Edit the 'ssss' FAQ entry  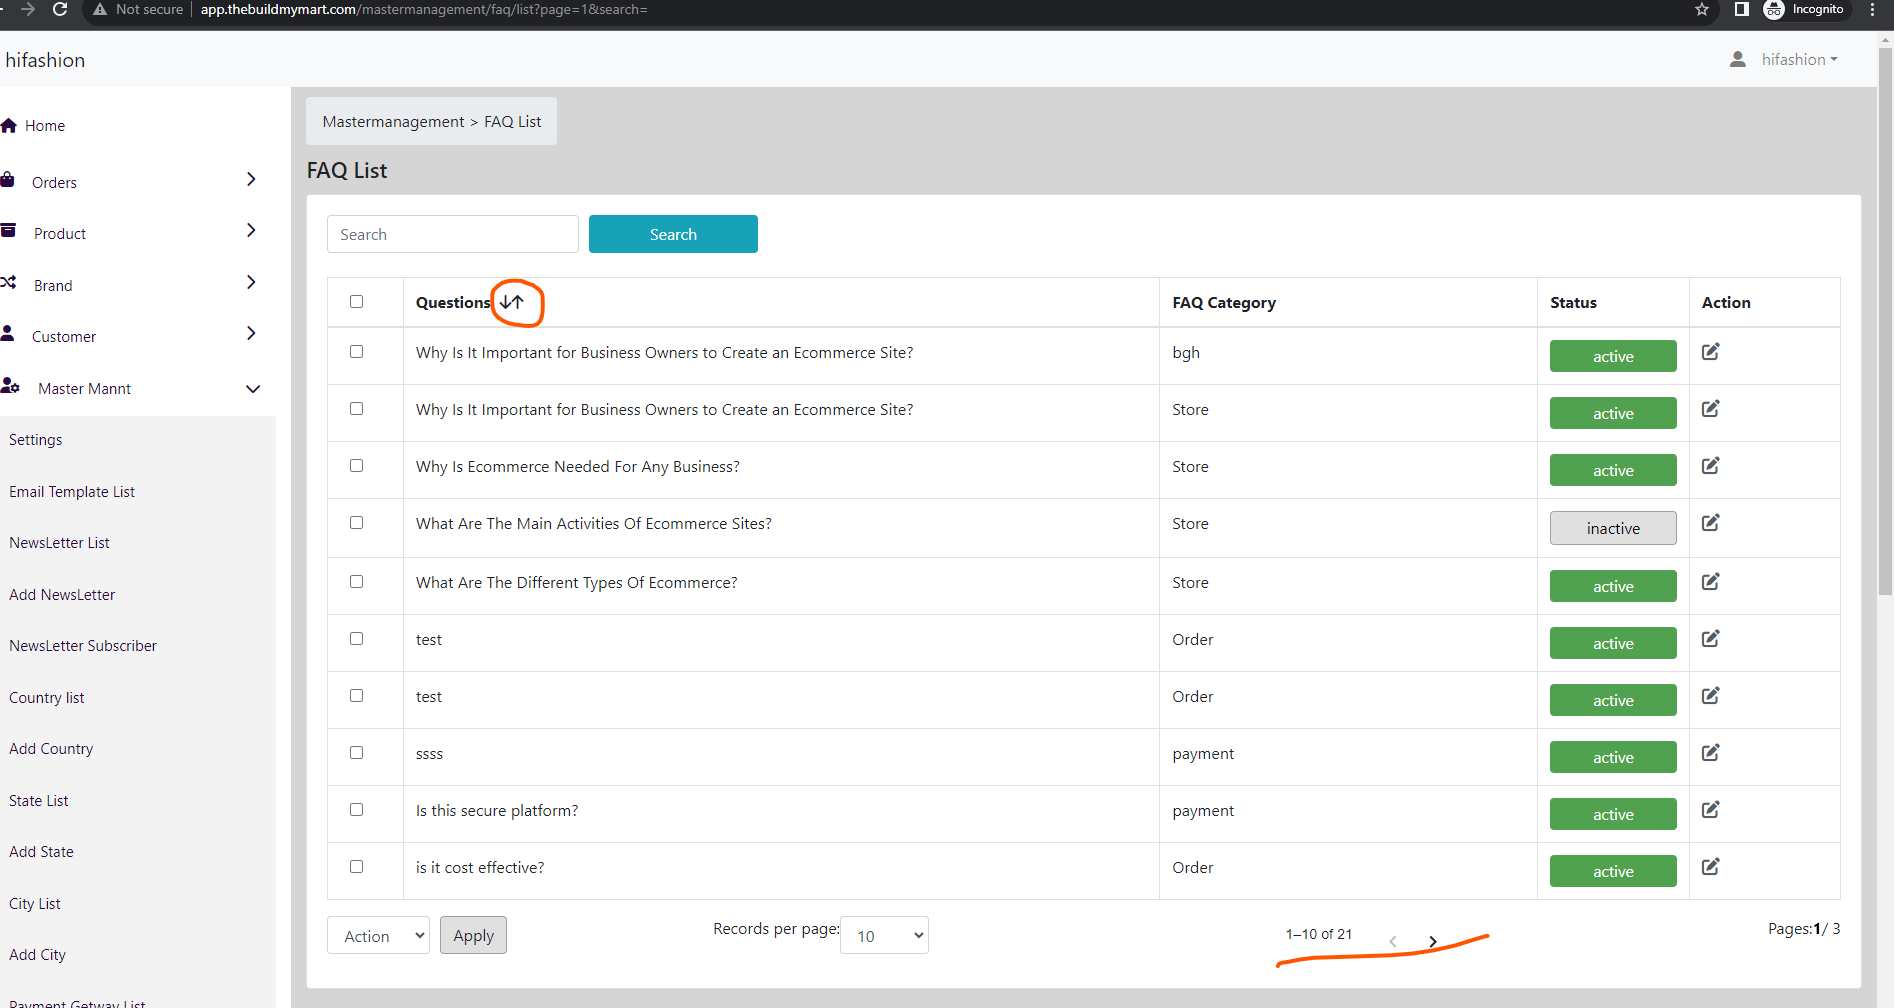click(x=1710, y=753)
